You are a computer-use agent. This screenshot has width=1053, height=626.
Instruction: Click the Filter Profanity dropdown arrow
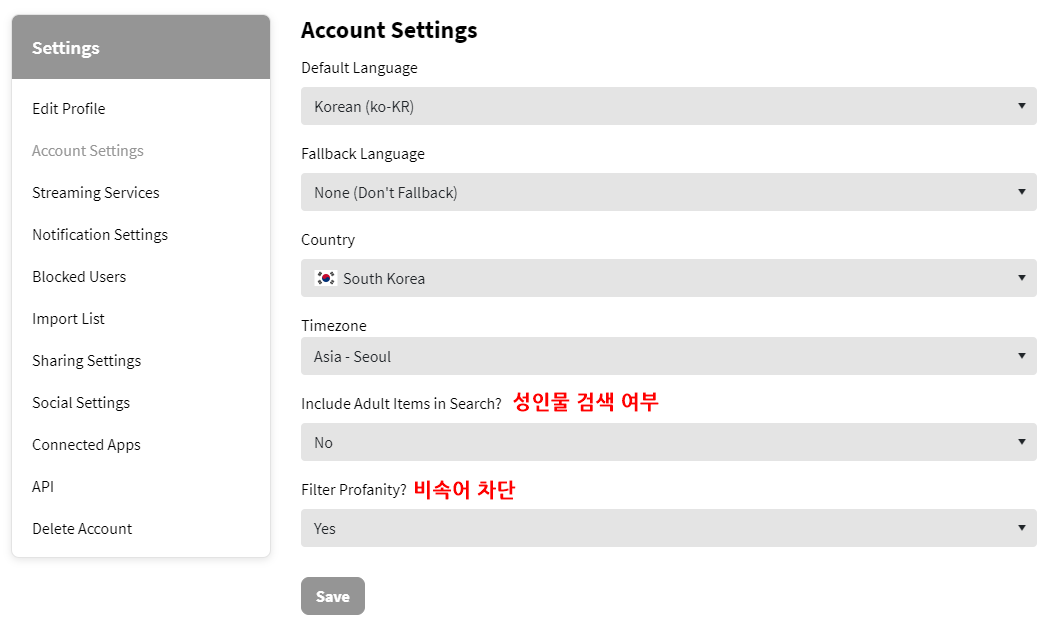(1022, 528)
